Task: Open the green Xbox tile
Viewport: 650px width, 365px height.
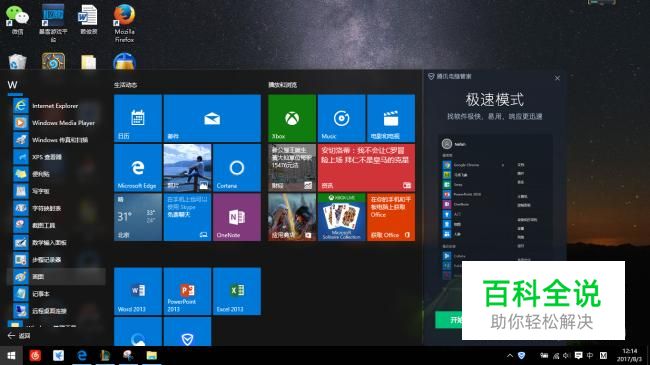Action: click(292, 118)
